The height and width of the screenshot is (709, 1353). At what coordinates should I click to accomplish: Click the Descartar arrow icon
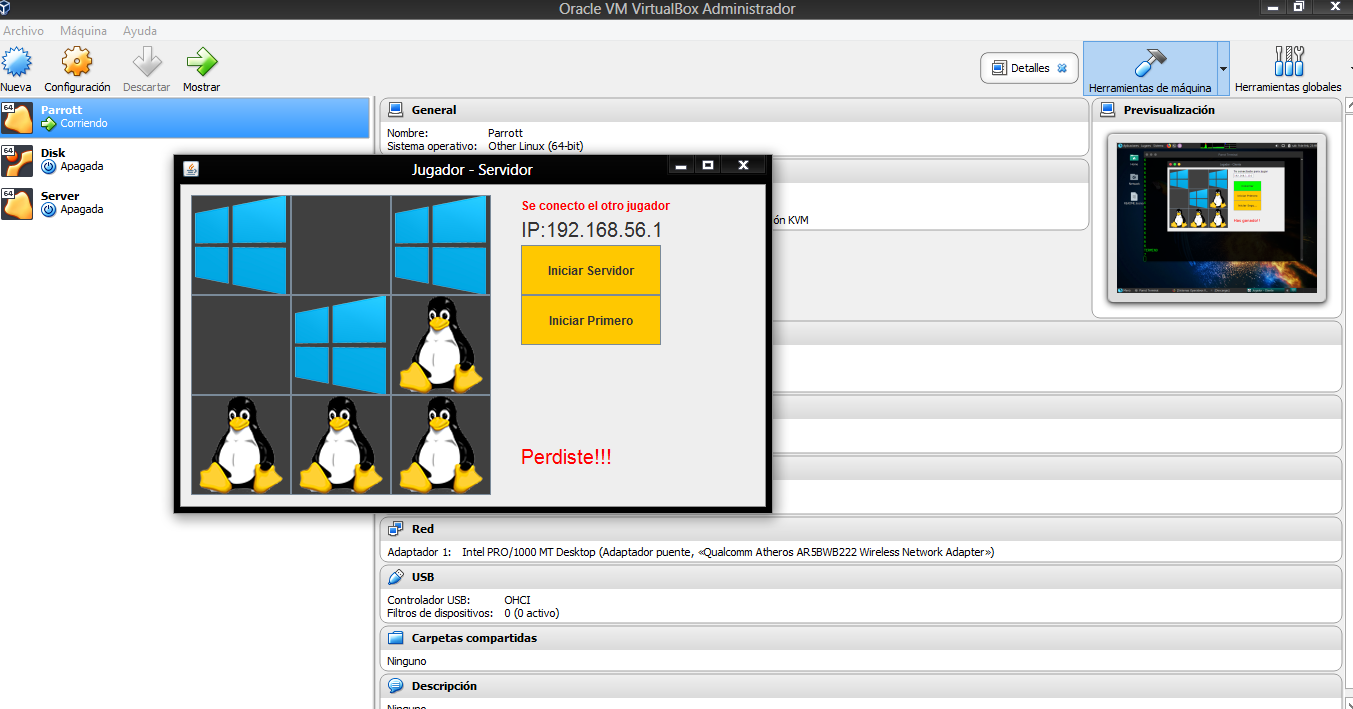[x=147, y=62]
